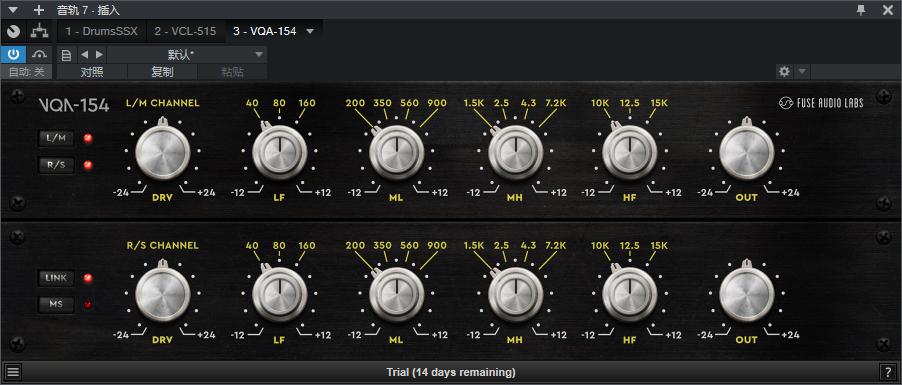Open dropdown arrow after VQA-154 tab

311,31
